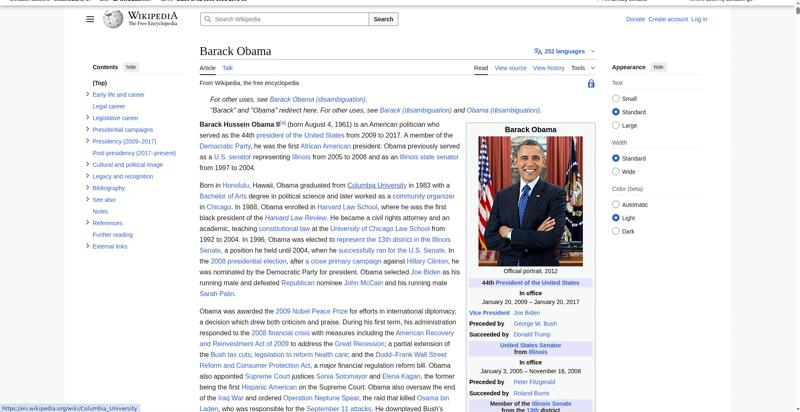The image size is (800, 412).
Task: Open the Tools dropdown menu
Action: point(581,68)
